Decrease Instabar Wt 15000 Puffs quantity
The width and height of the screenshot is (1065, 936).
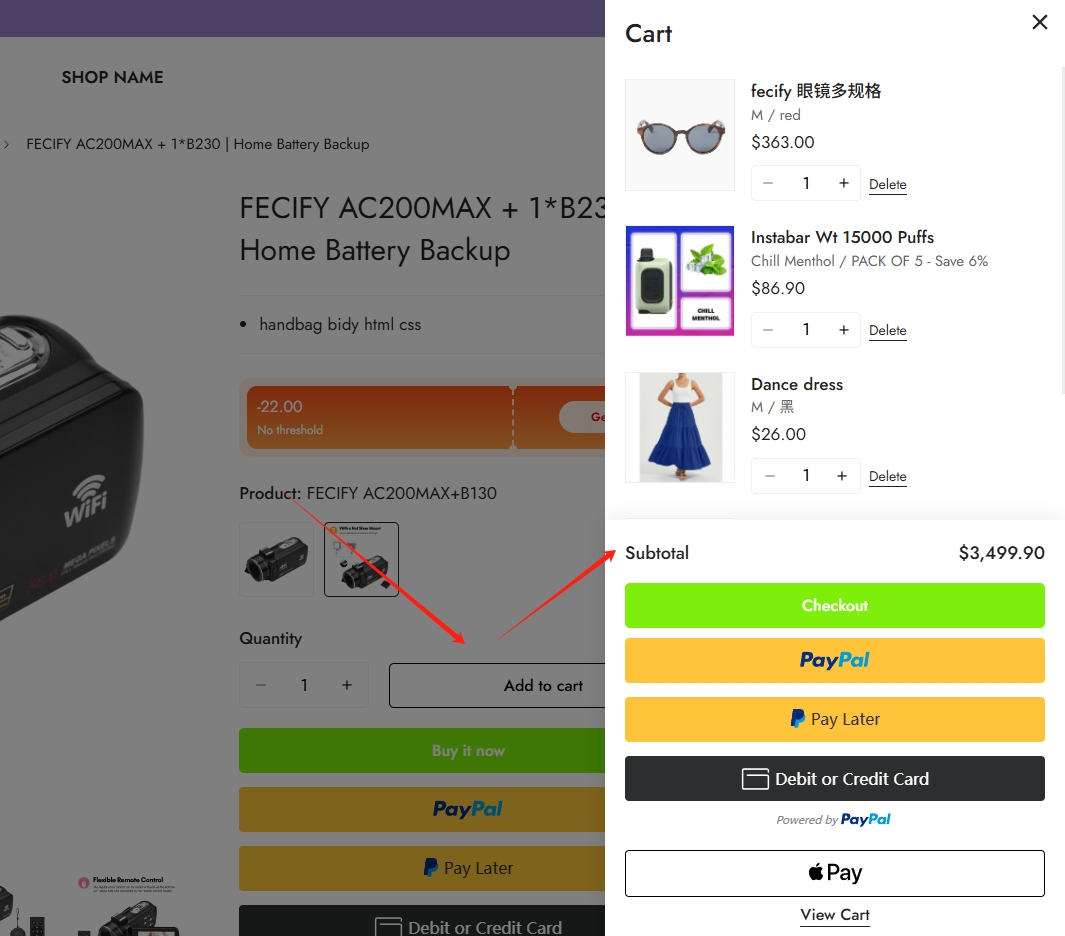768,330
